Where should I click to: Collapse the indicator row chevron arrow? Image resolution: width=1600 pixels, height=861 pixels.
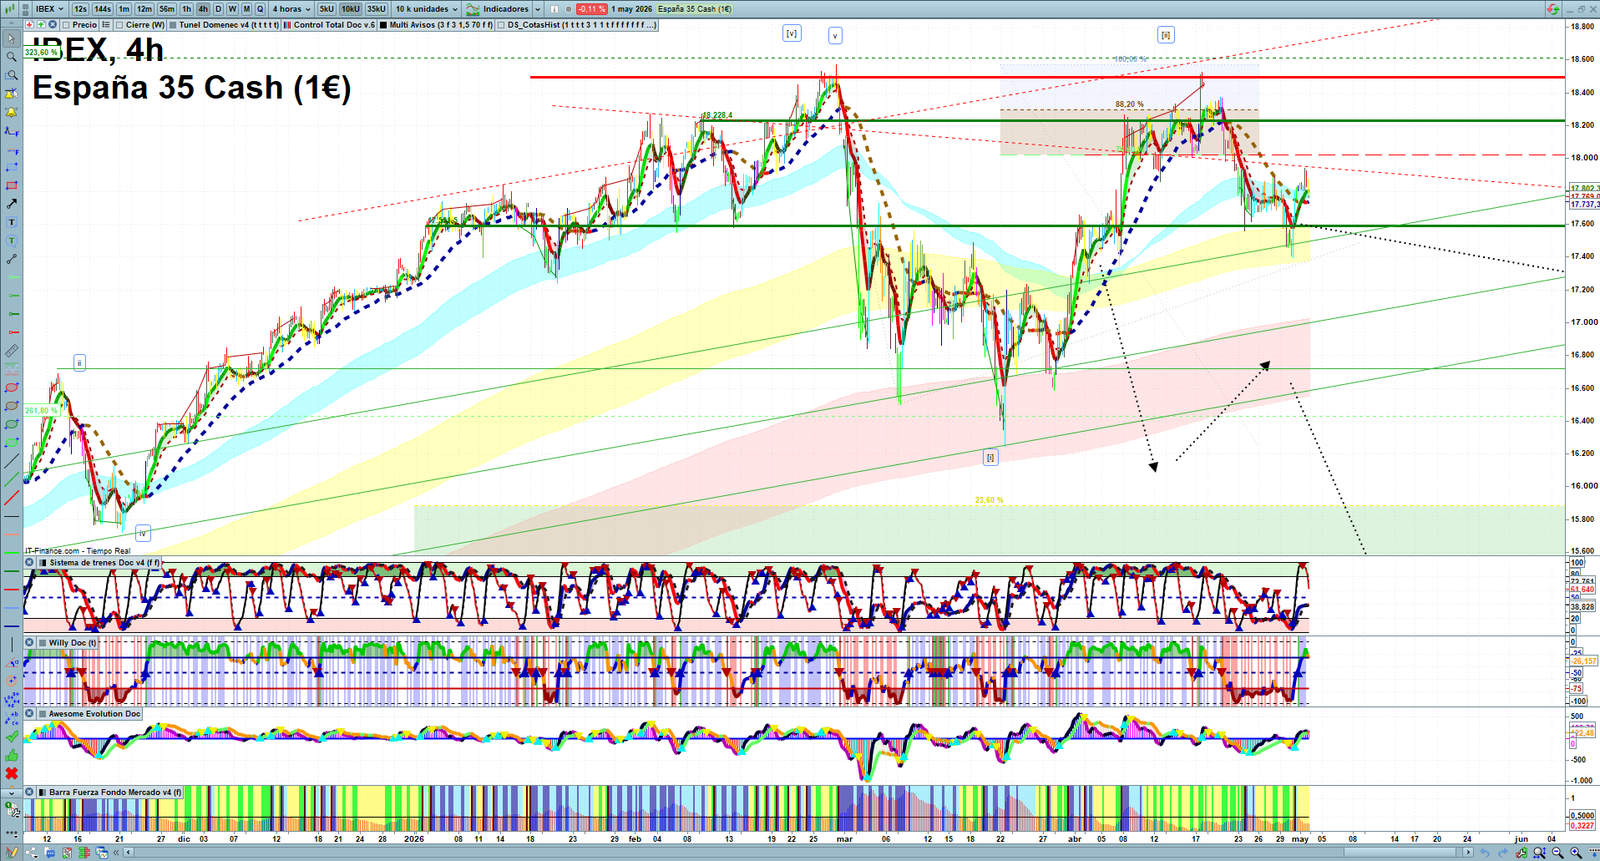tap(11, 24)
